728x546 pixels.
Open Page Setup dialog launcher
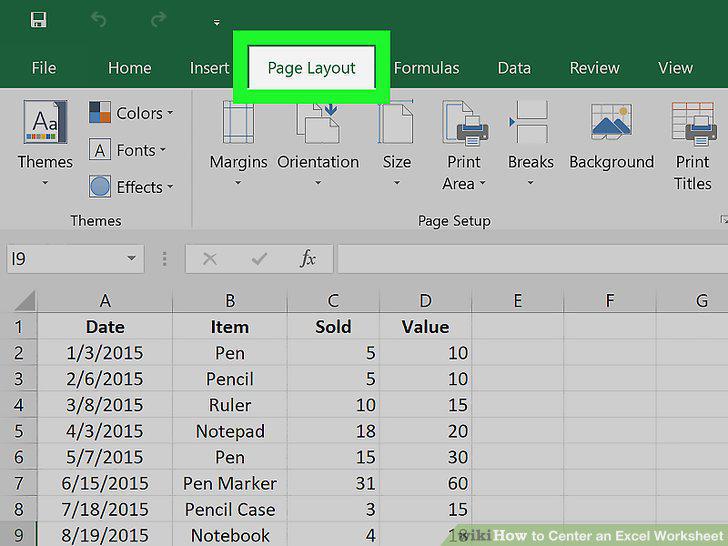[x=723, y=219]
